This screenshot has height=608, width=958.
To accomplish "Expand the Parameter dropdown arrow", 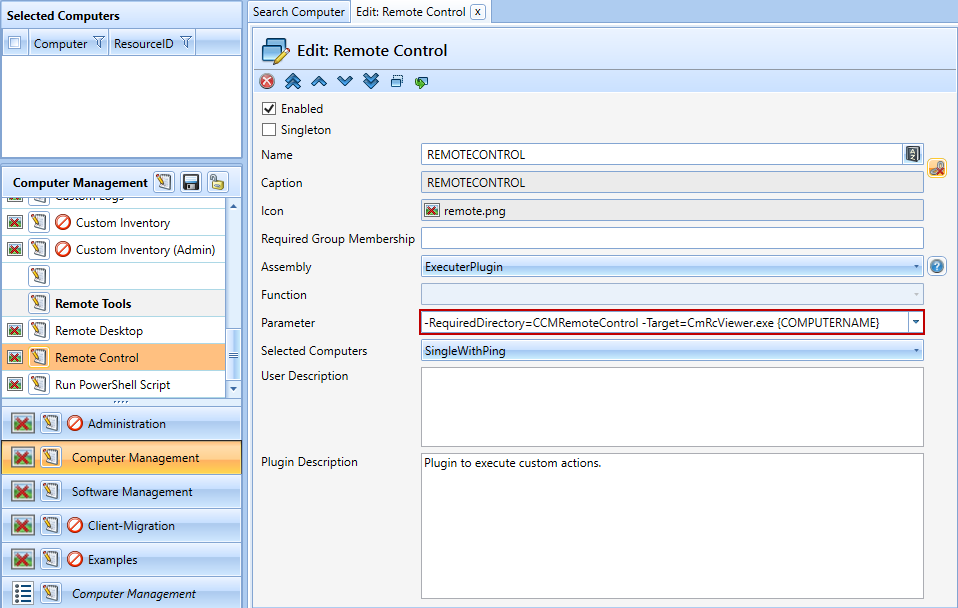I will pos(916,322).
